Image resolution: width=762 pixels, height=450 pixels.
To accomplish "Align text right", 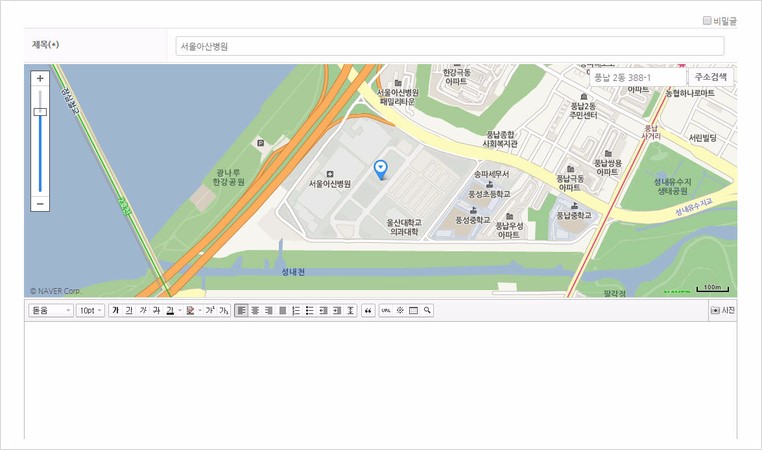I will pyautogui.click(x=268, y=311).
